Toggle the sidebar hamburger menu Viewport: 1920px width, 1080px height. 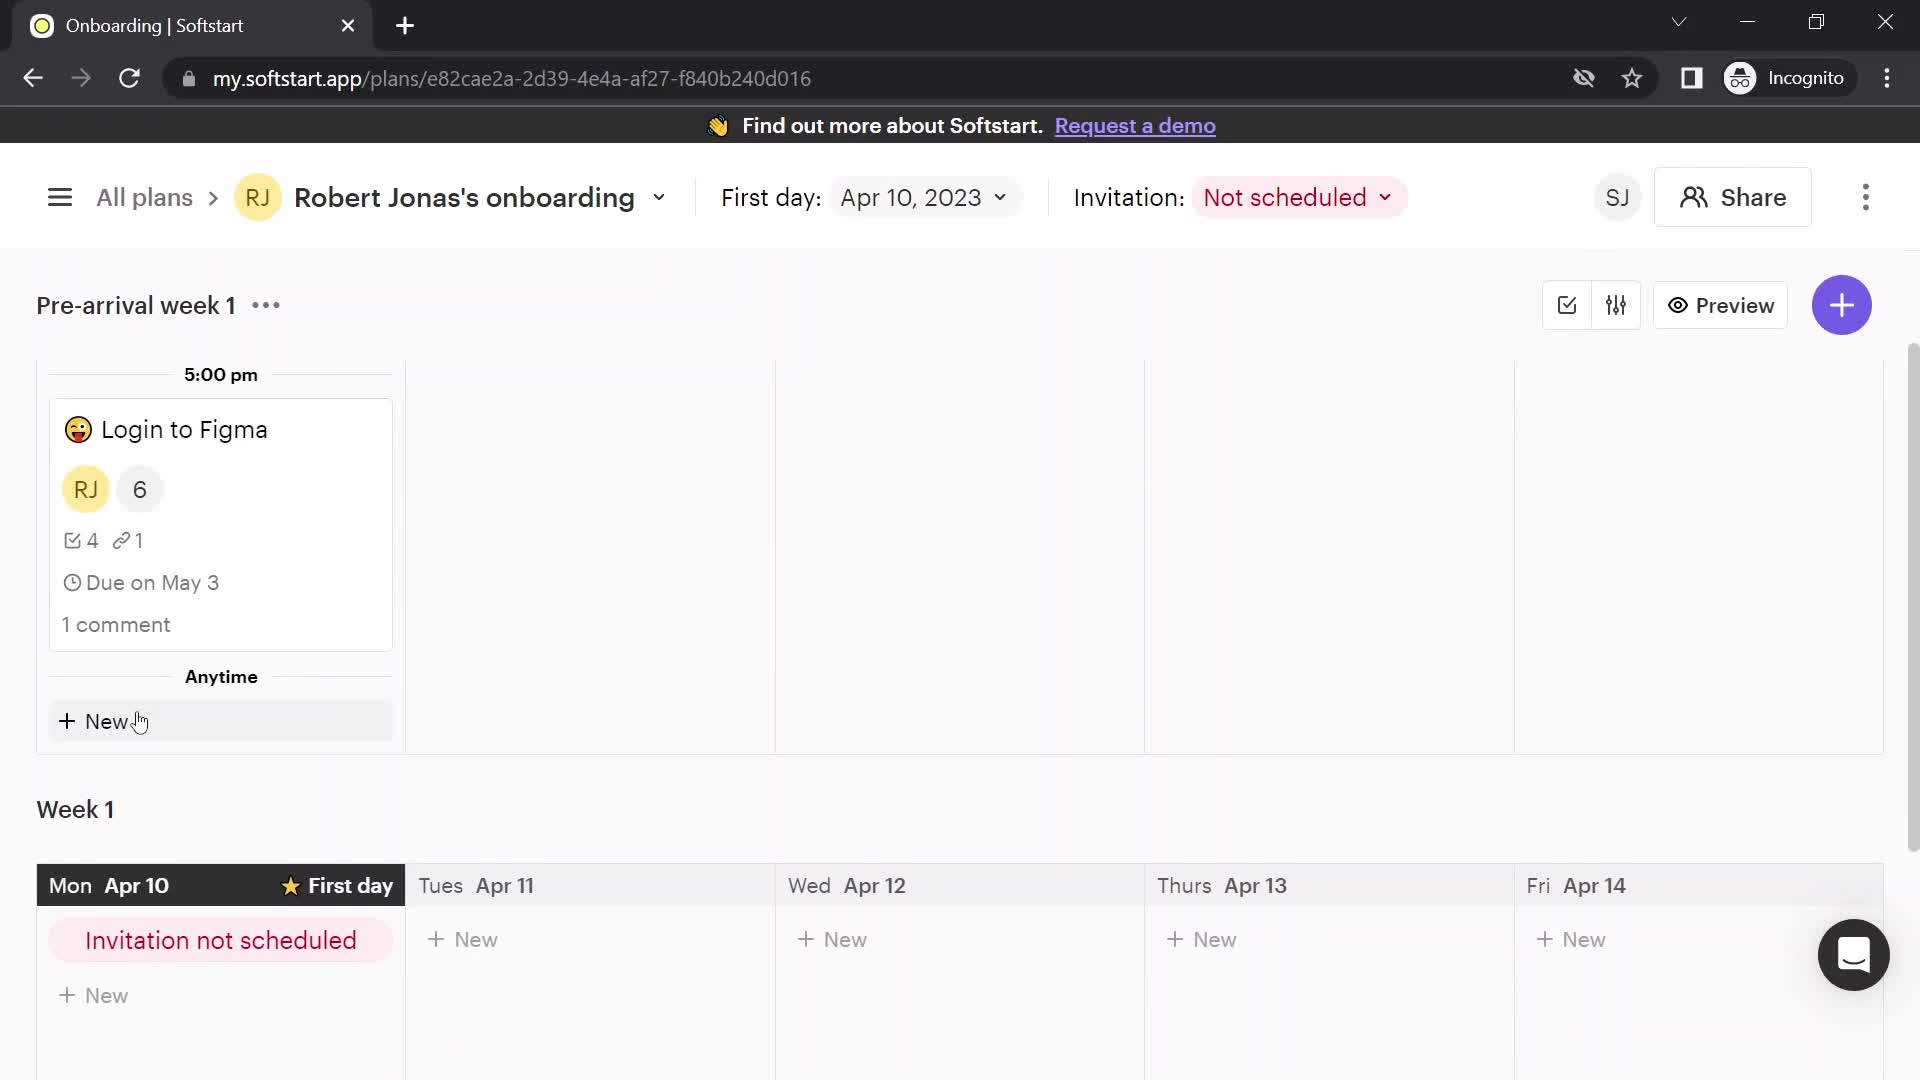coord(59,198)
